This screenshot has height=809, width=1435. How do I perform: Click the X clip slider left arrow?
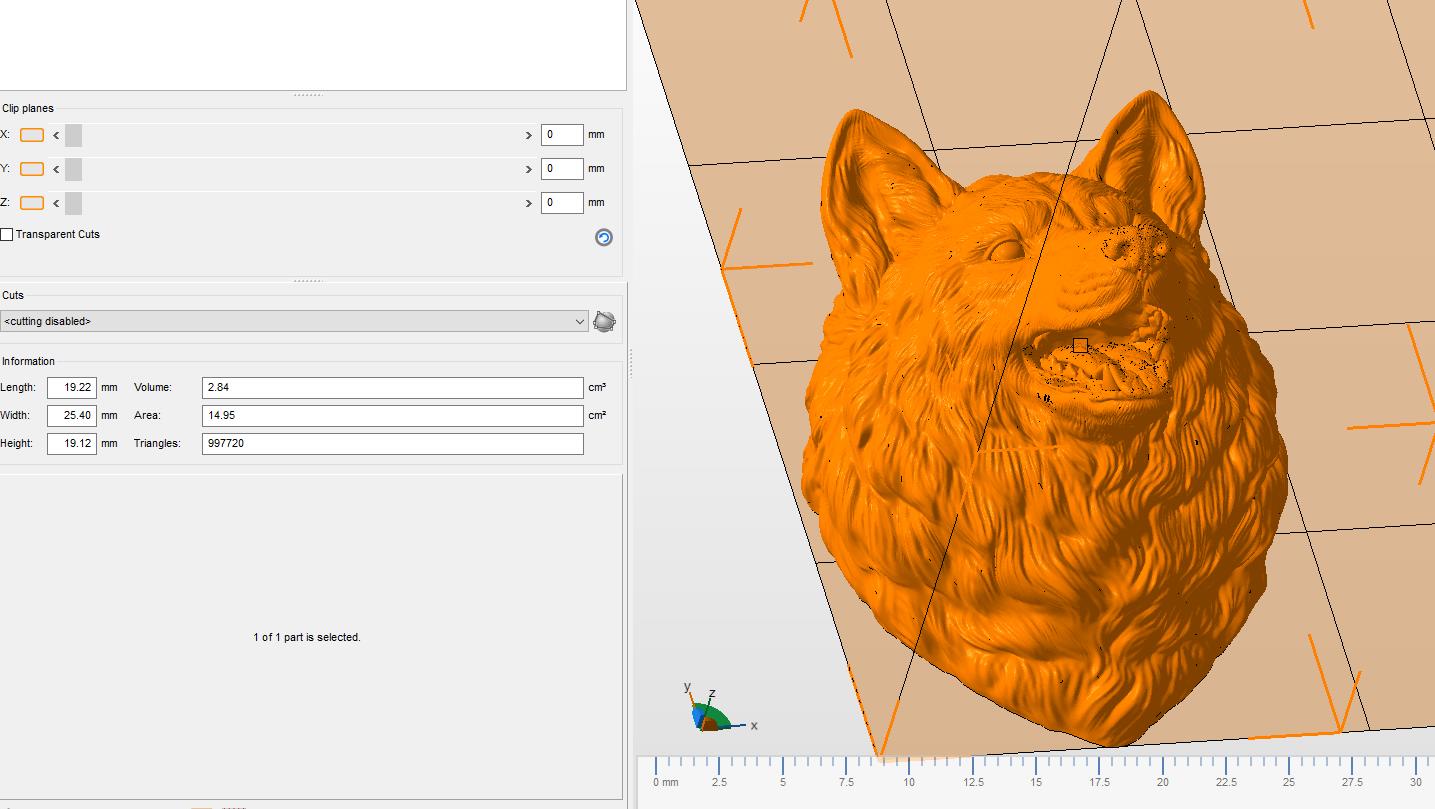[56, 135]
